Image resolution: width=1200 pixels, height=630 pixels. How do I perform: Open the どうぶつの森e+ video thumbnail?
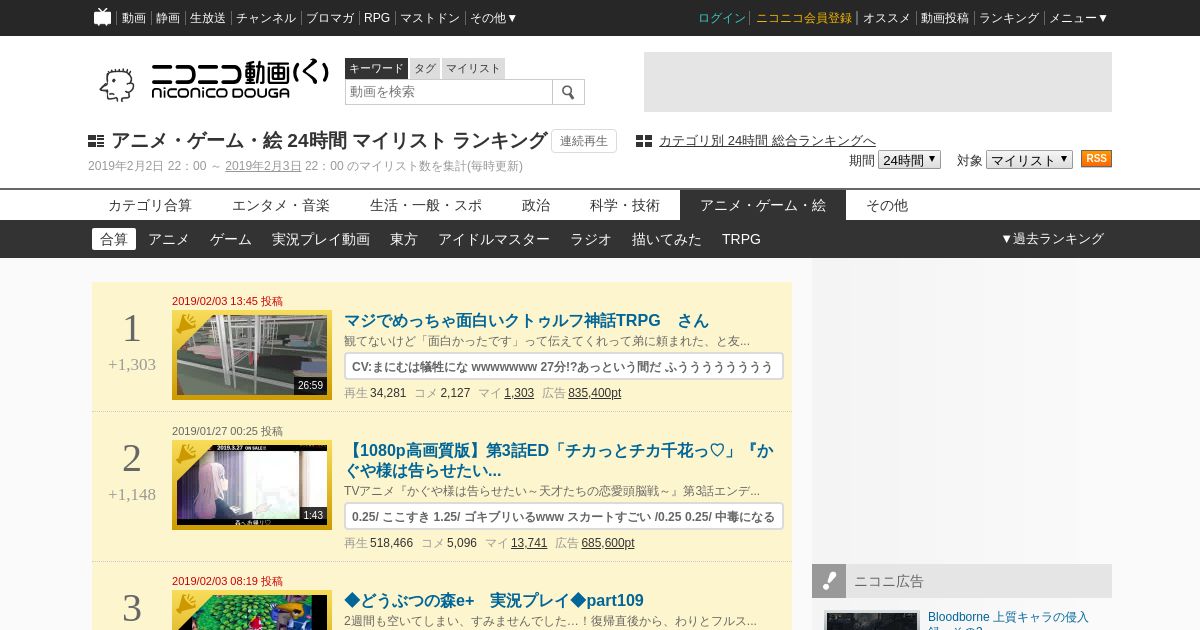tap(252, 610)
